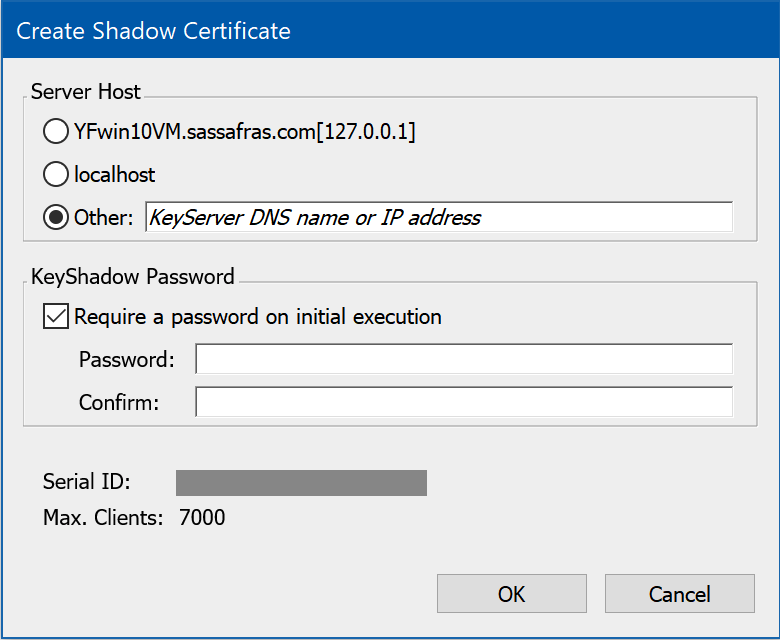Viewport: 780px width, 640px height.
Task: Uncheck Require a password checkbox
Action: tap(56, 317)
